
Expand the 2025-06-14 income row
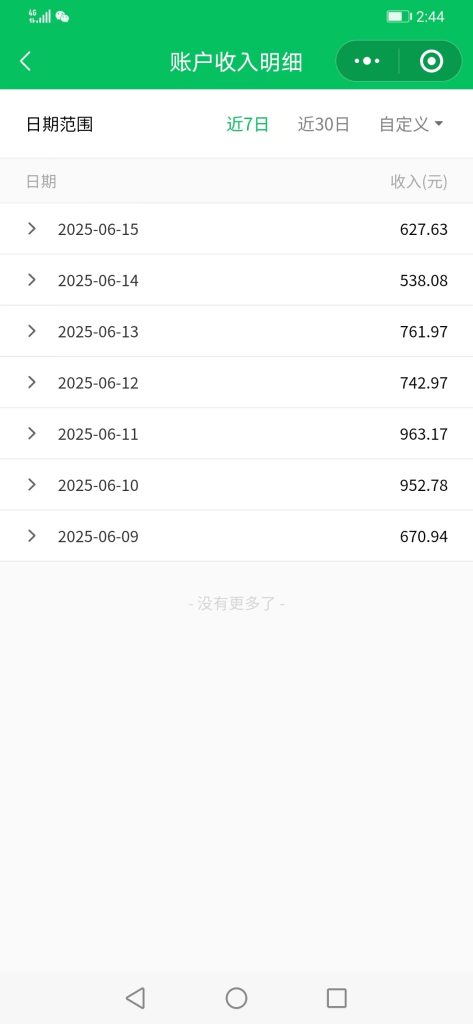(236, 280)
